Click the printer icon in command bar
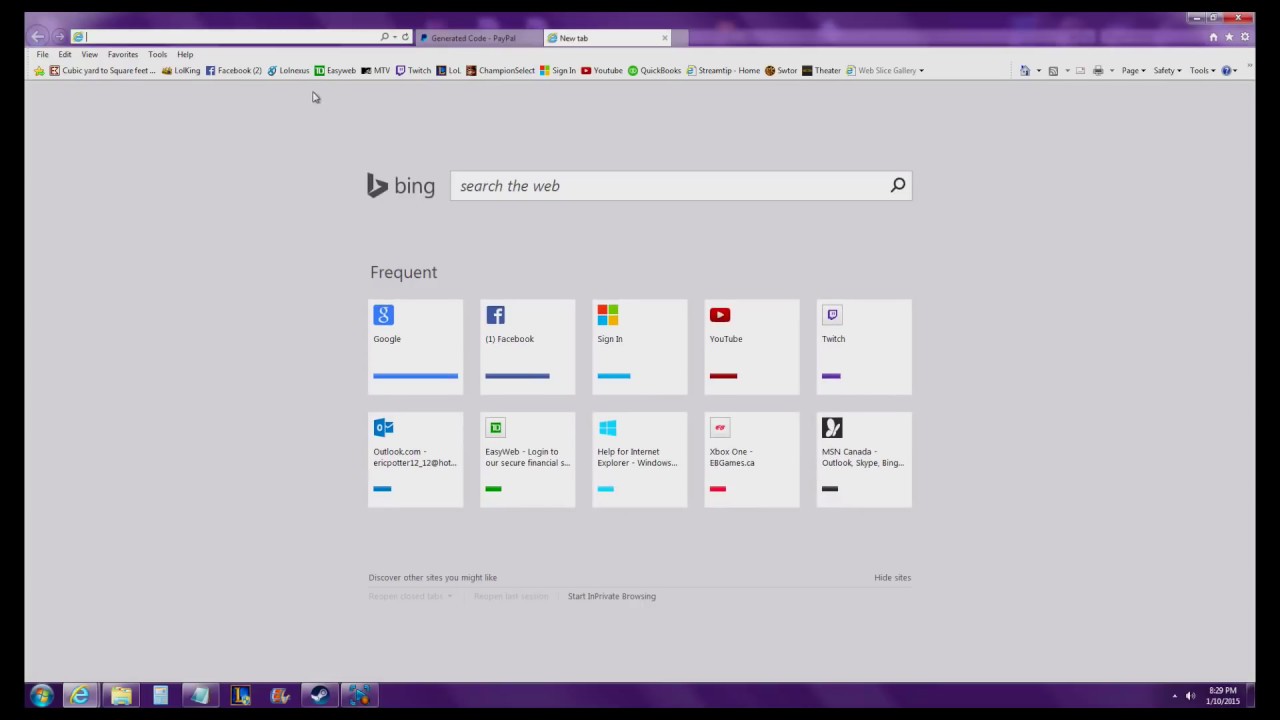The image size is (1280, 720). (x=1098, y=71)
